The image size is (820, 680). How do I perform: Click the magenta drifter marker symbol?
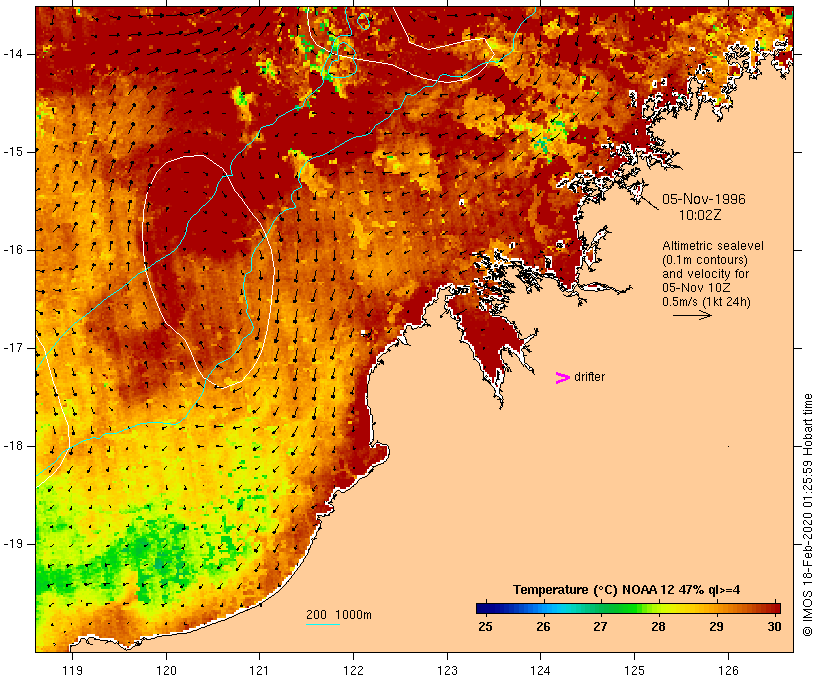coord(562,378)
